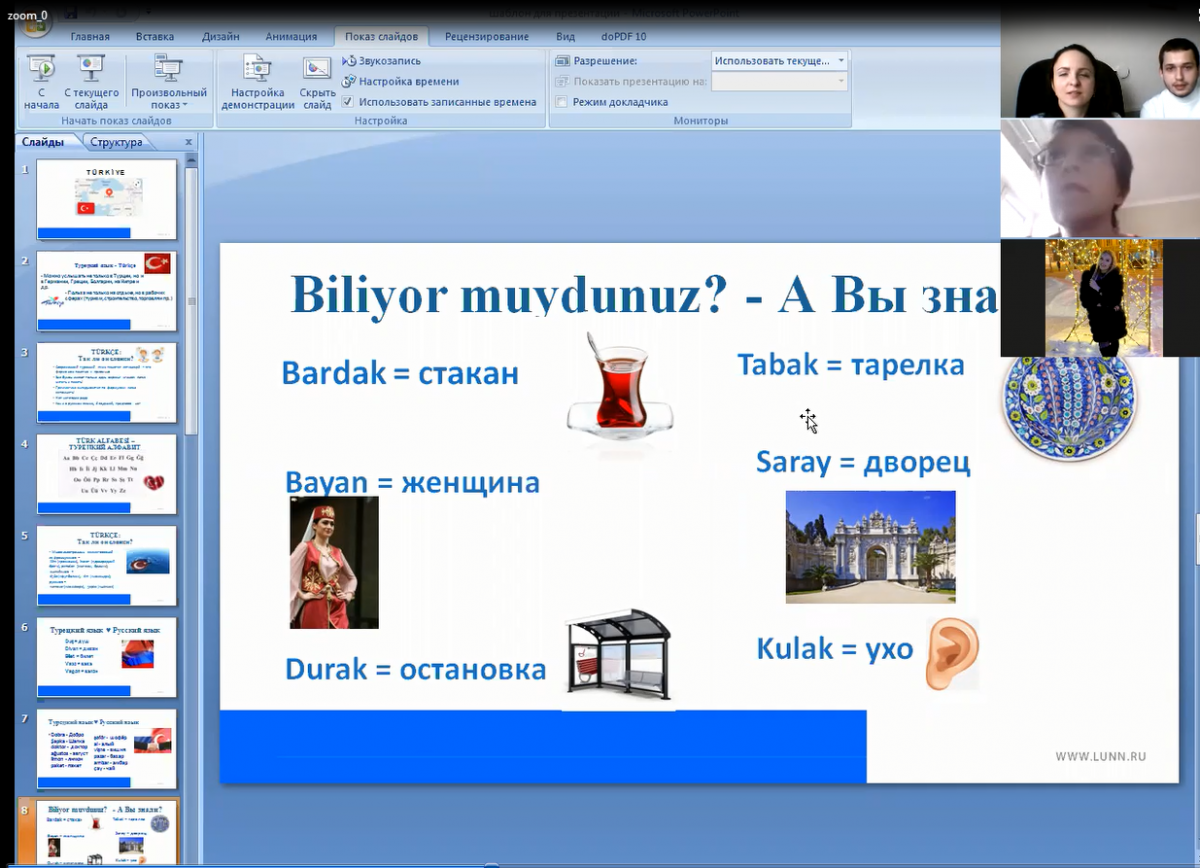
Task: Select slide 2 thumbnail 'Турецкий язык'
Action: 107,290
